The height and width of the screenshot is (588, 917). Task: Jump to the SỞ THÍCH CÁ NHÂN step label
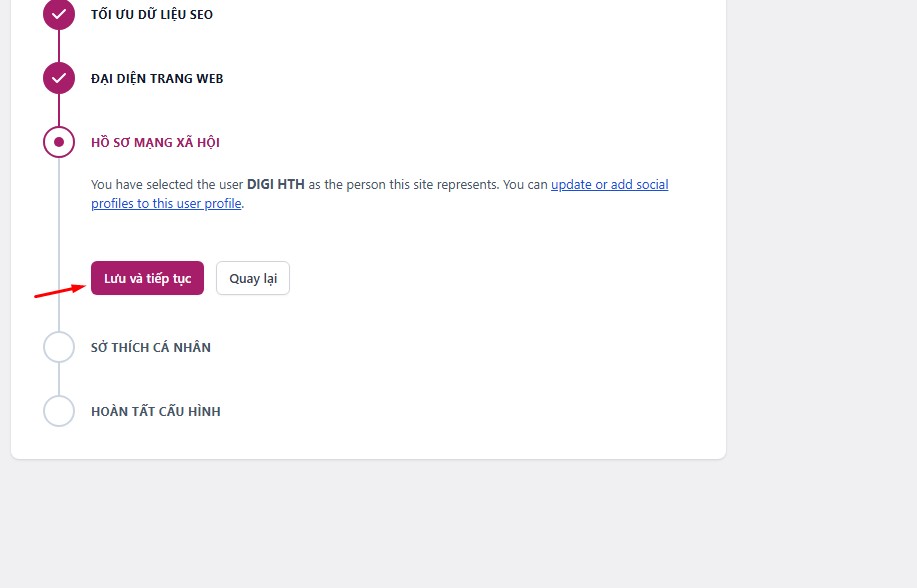pyautogui.click(x=151, y=347)
